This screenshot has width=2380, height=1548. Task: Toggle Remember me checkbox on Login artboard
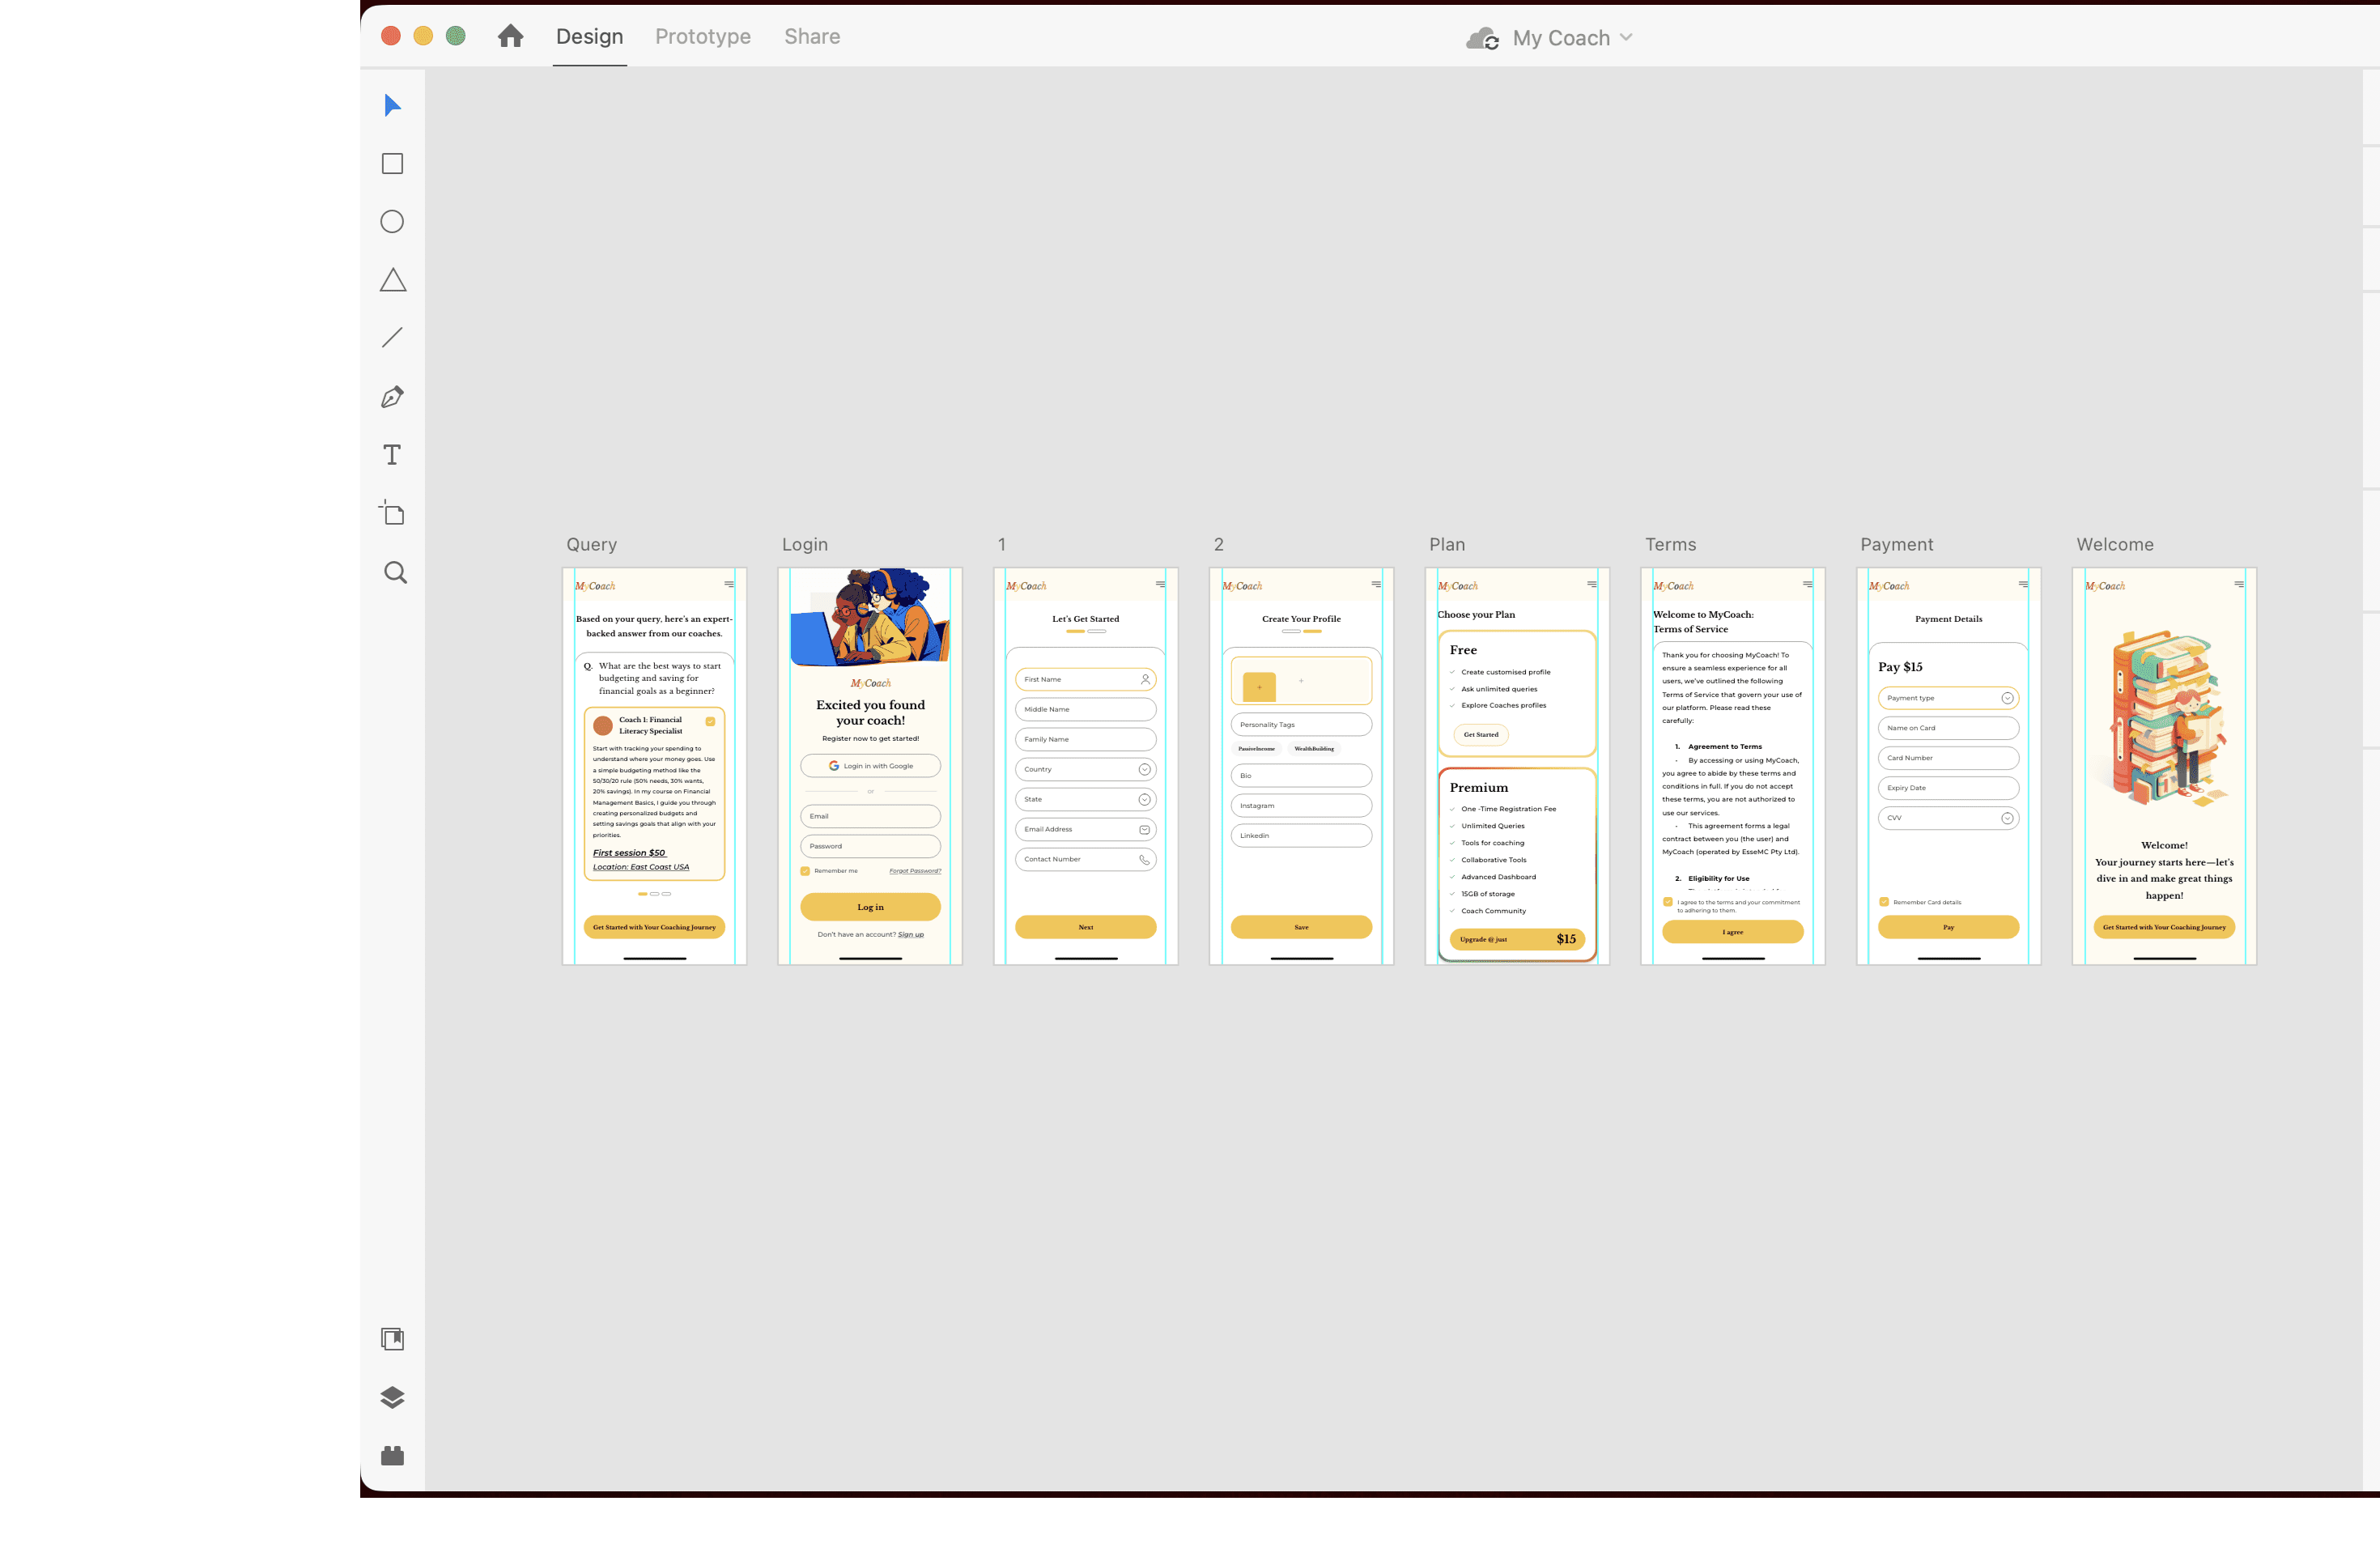[805, 871]
